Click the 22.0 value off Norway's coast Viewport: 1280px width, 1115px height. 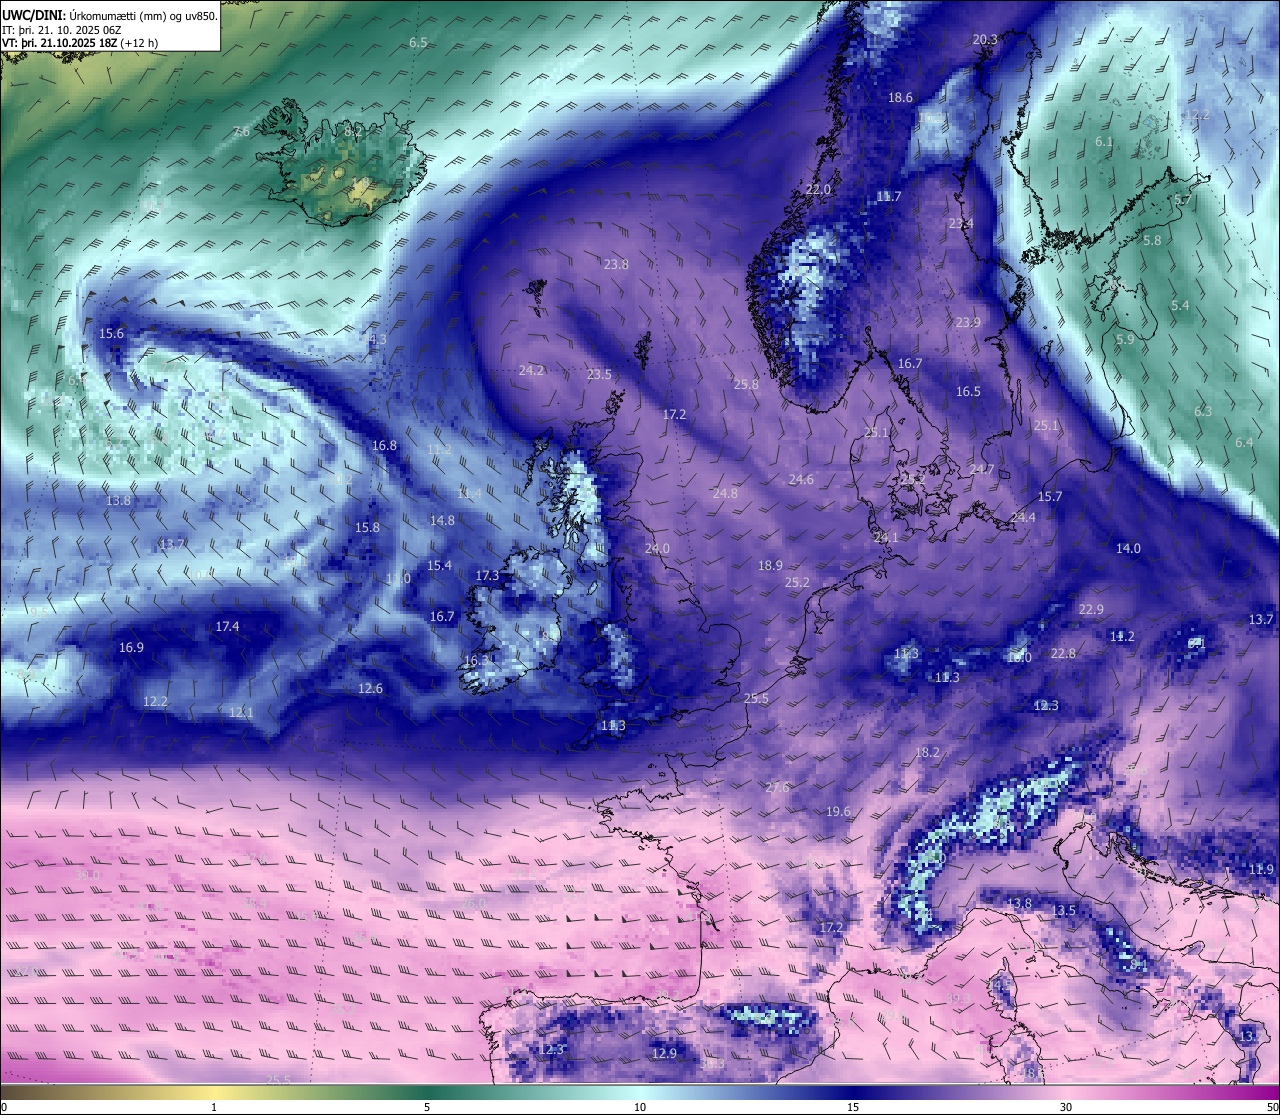tap(818, 190)
